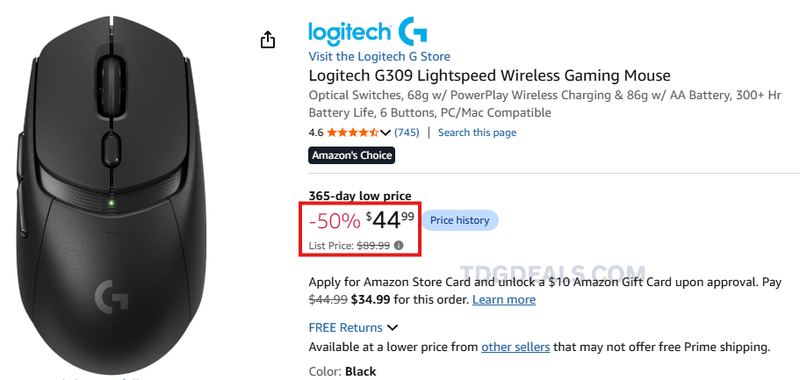Click the product title Logitech G309 Lightspeed
Viewport: 800px width, 380px height.
(489, 76)
